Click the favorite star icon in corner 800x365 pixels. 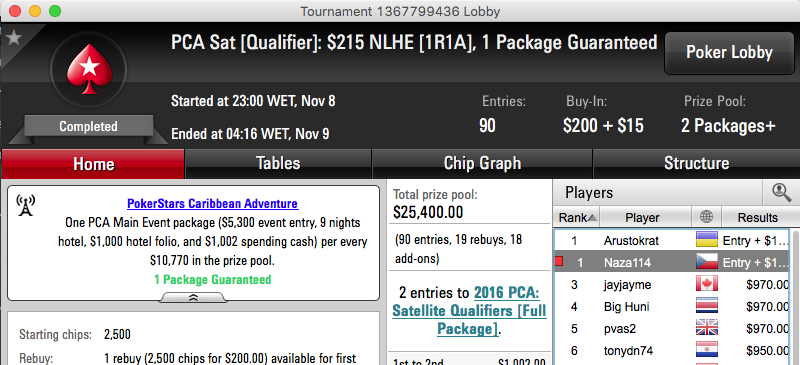coord(13,38)
